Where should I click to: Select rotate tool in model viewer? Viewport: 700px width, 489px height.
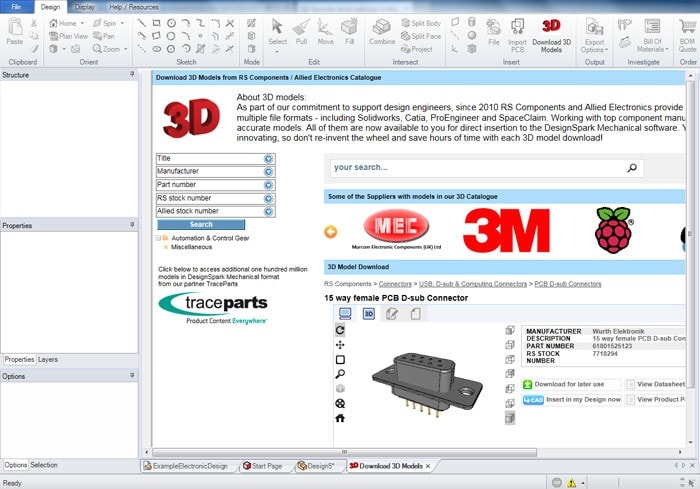(x=340, y=330)
